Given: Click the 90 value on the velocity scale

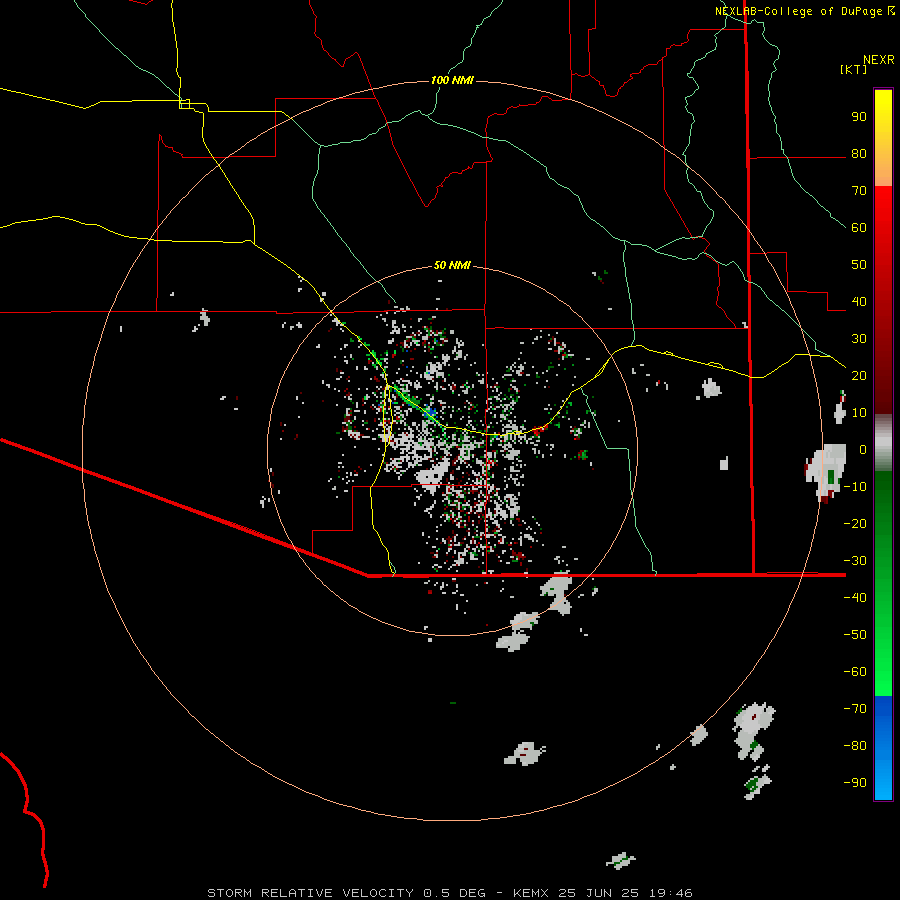Looking at the screenshot, I should coord(859,117).
